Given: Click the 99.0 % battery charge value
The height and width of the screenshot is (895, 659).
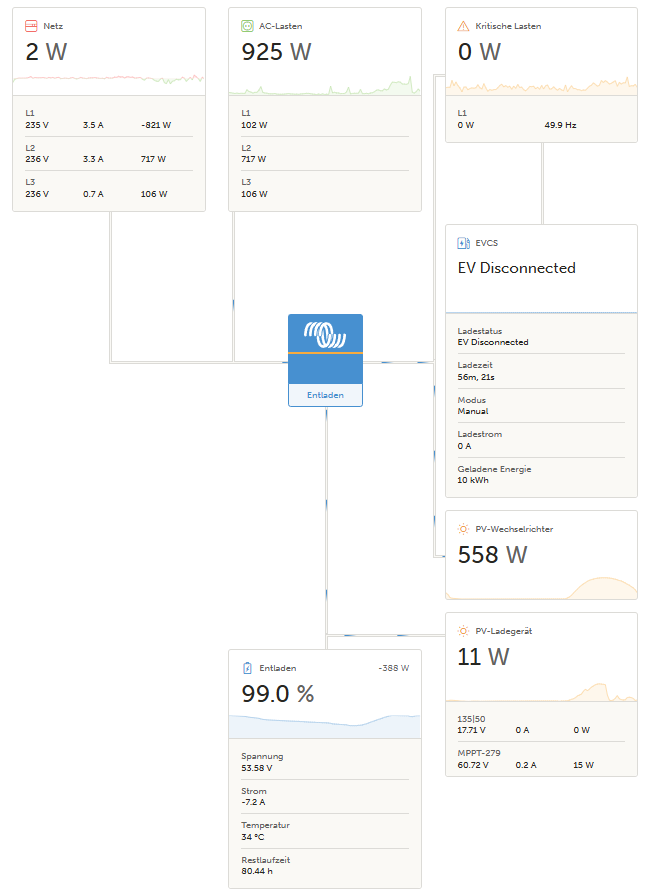Looking at the screenshot, I should tap(278, 694).
